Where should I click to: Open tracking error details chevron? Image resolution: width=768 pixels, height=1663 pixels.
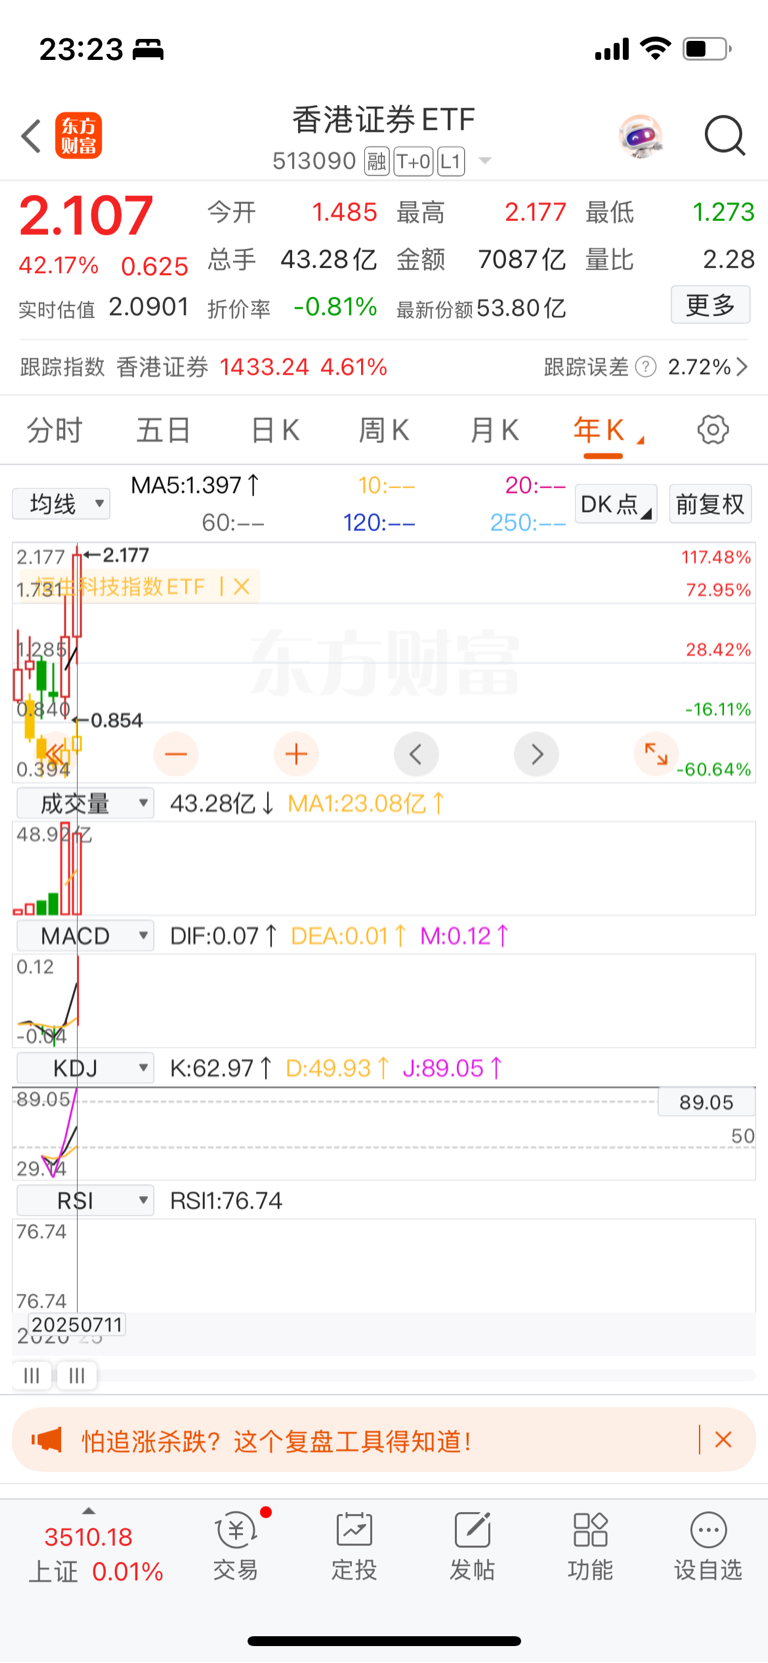tap(742, 367)
